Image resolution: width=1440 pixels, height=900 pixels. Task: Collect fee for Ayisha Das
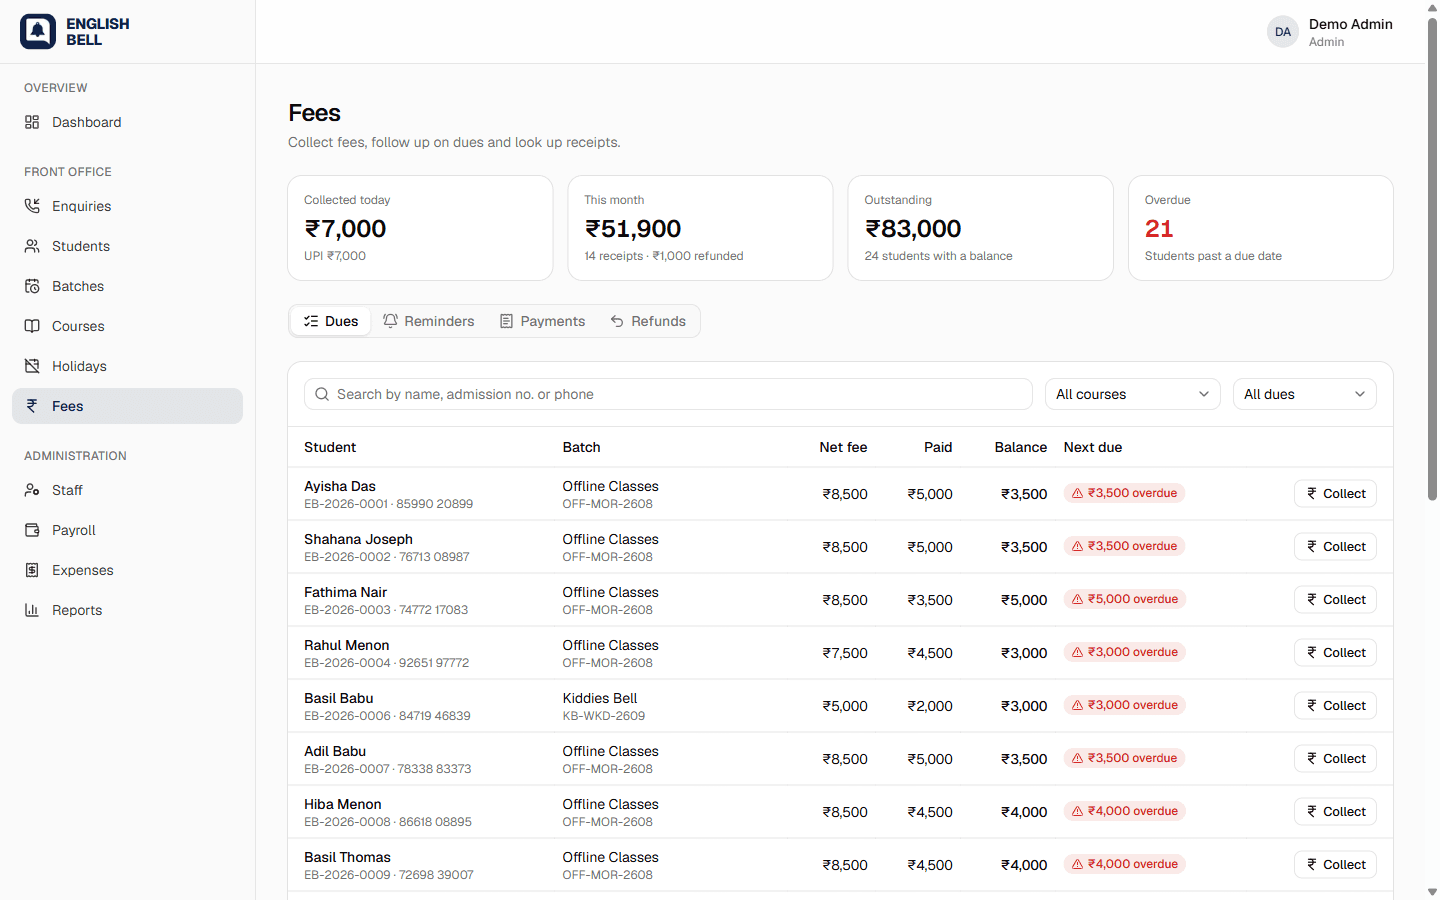(x=1335, y=494)
